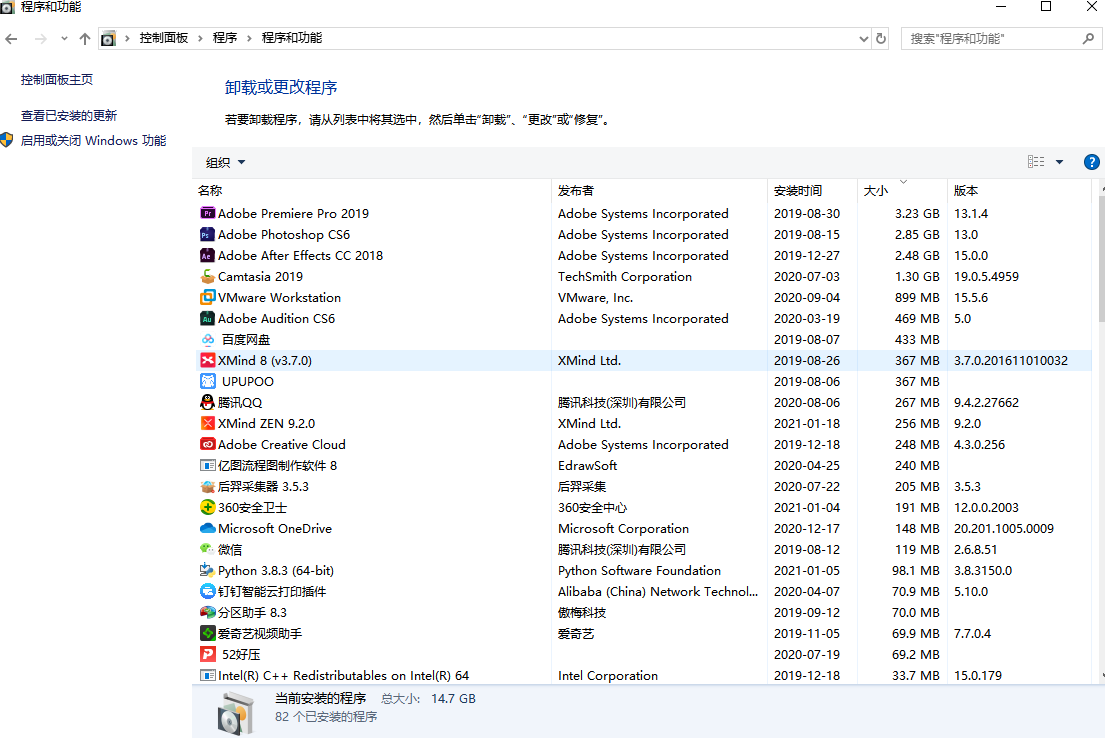Click the 3.23 GB size value
Viewport: 1105px width, 738px height.
(917, 213)
